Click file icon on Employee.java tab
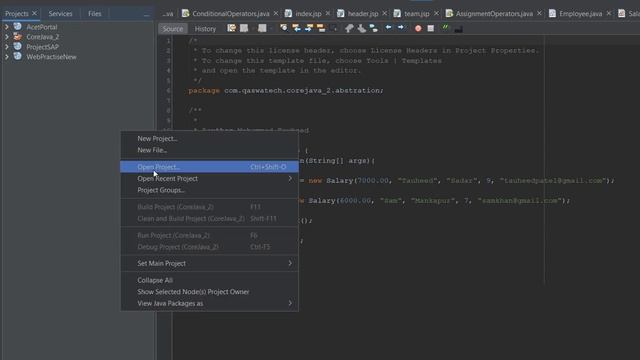This screenshot has width=640, height=360. pos(552,13)
